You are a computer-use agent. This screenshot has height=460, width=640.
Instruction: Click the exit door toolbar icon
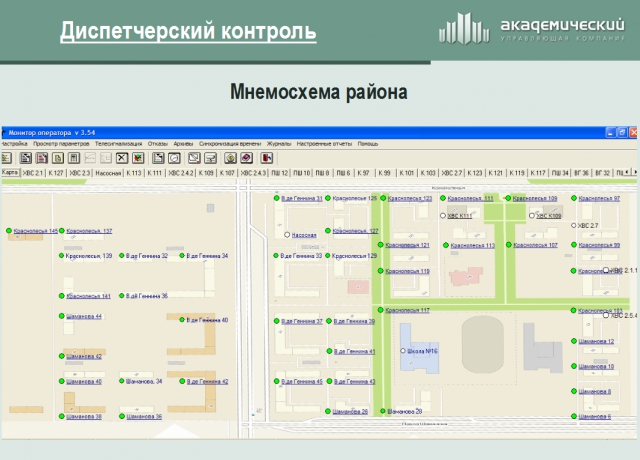click(x=267, y=158)
